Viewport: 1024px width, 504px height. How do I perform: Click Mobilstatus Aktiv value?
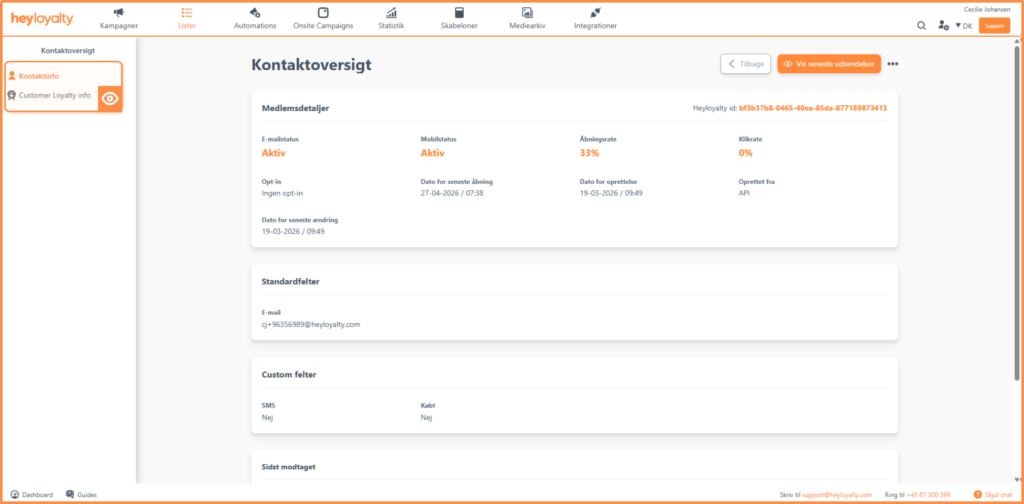(x=432, y=153)
